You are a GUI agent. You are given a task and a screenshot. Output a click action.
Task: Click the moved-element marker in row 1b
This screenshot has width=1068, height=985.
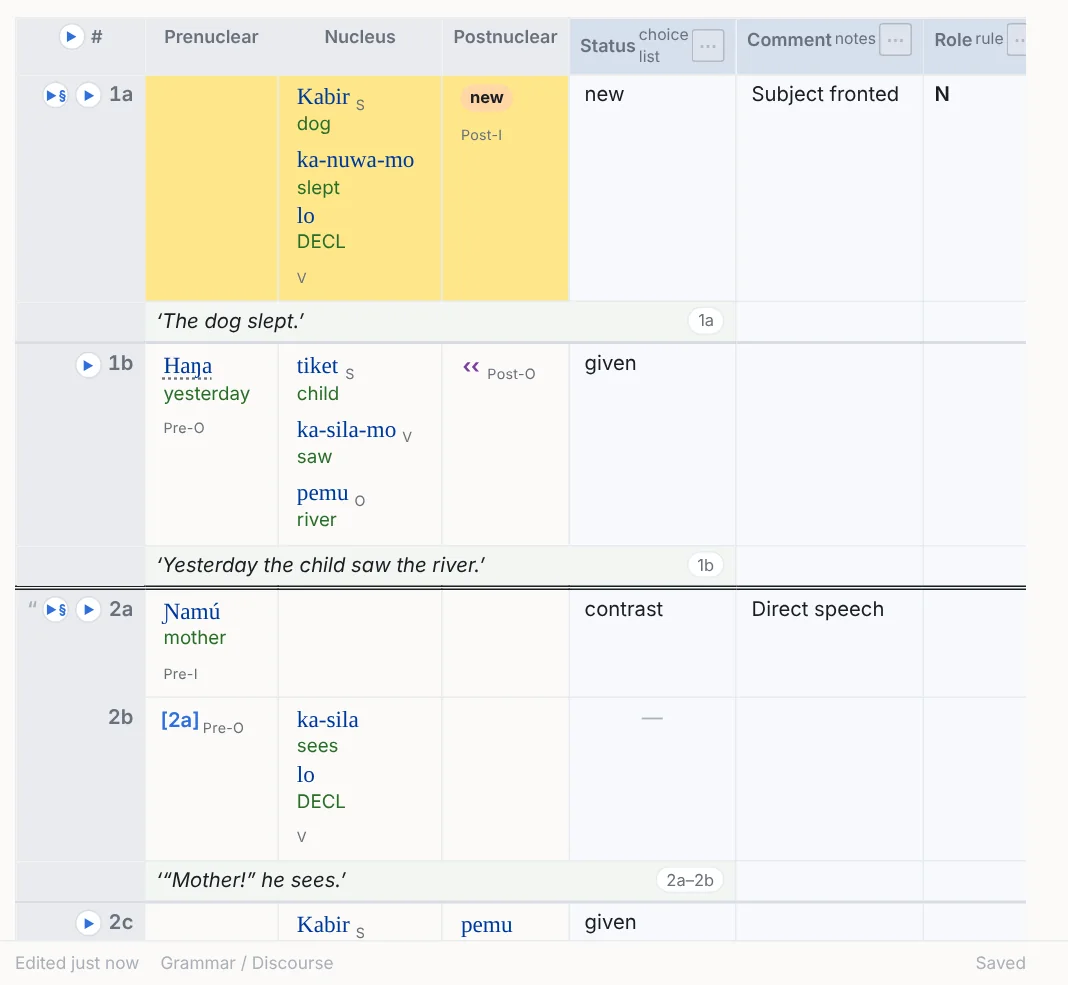[471, 367]
